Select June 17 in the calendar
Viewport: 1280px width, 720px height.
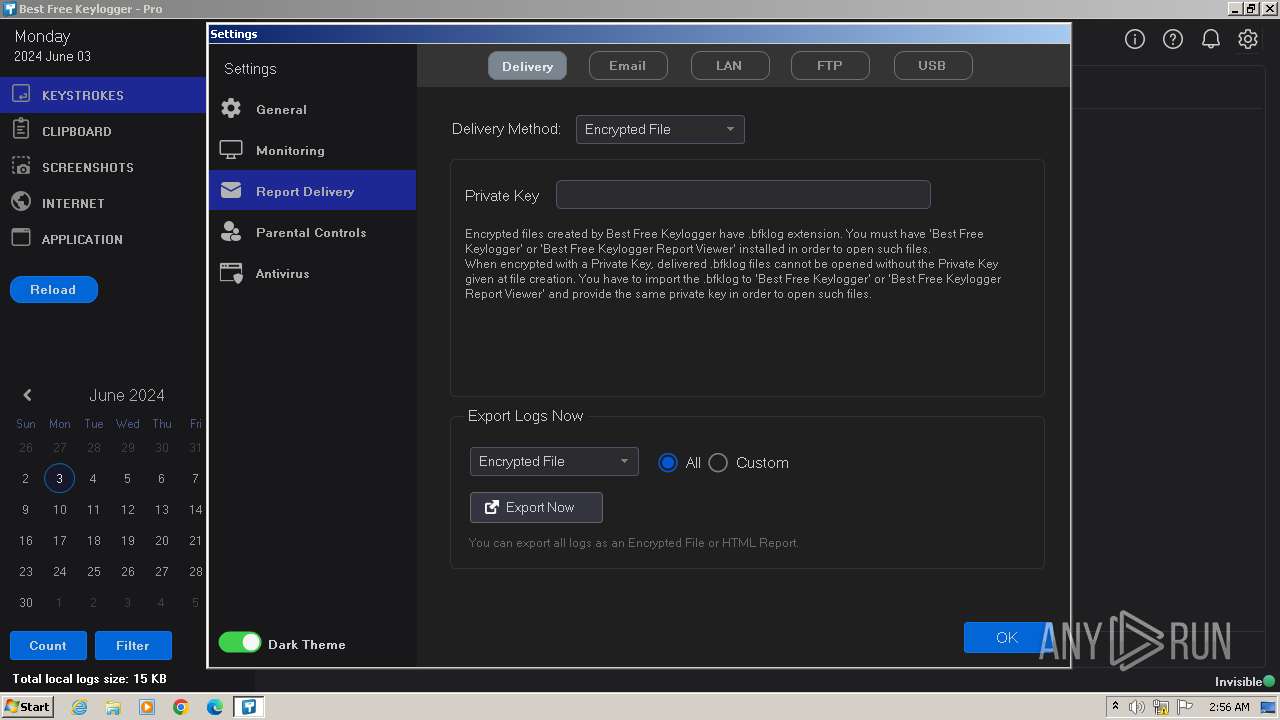(59, 541)
